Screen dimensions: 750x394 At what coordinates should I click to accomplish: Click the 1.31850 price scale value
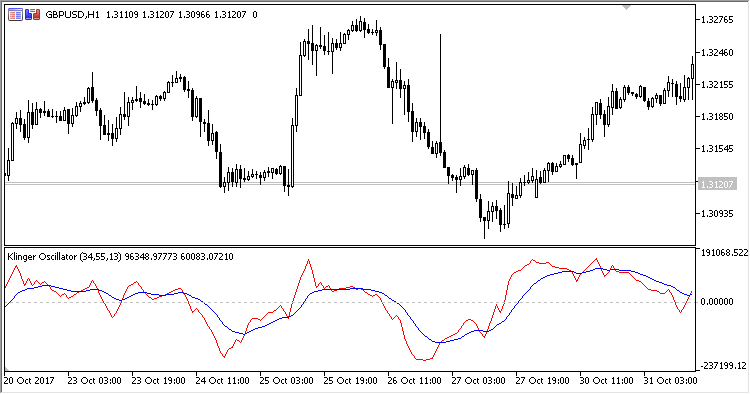(x=717, y=116)
